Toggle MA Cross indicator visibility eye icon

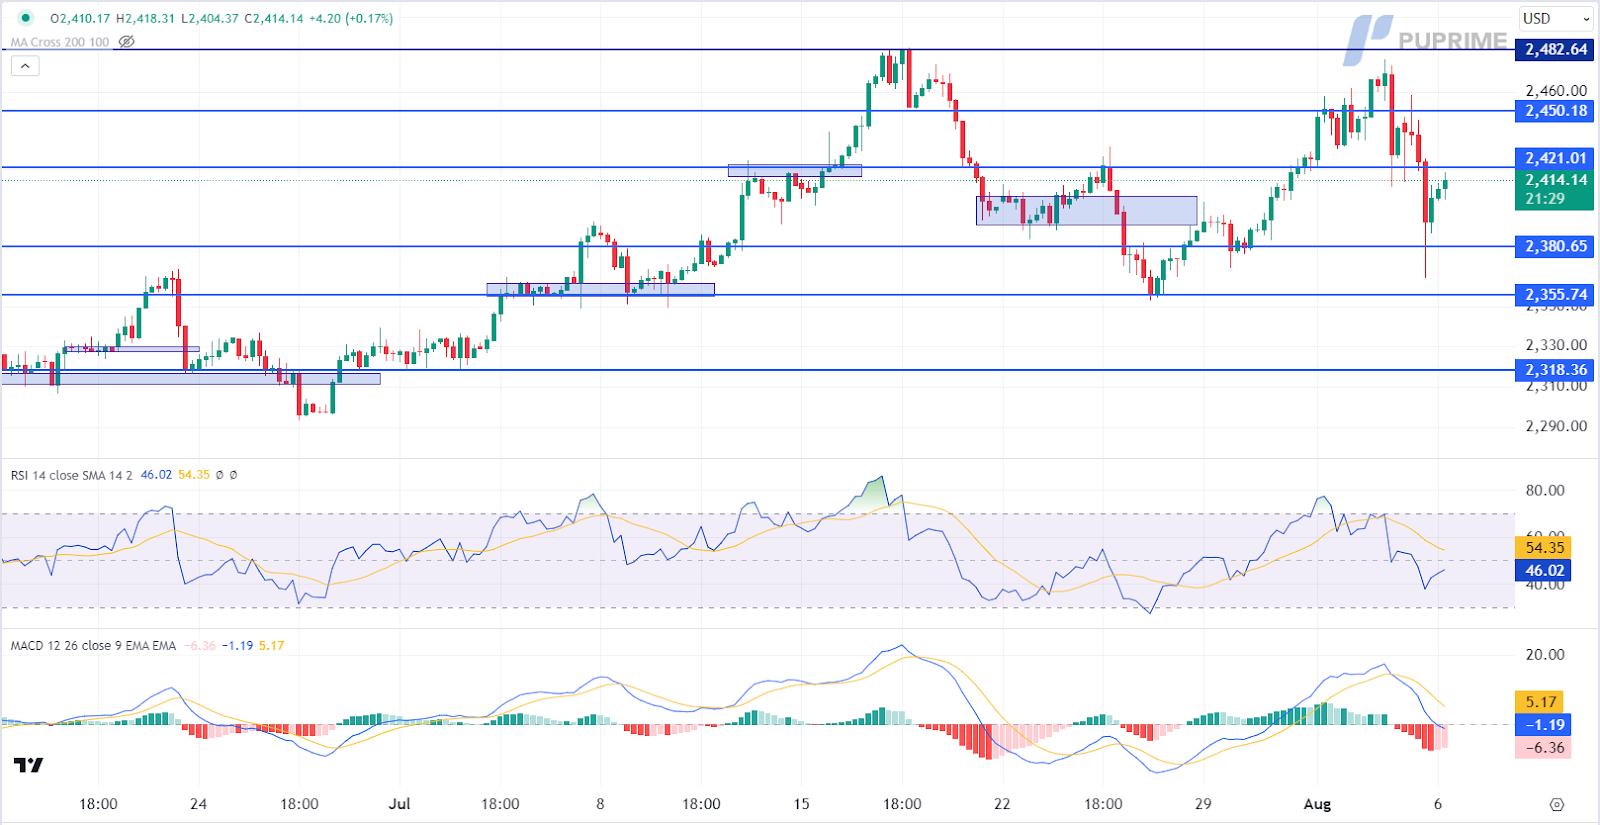click(126, 42)
